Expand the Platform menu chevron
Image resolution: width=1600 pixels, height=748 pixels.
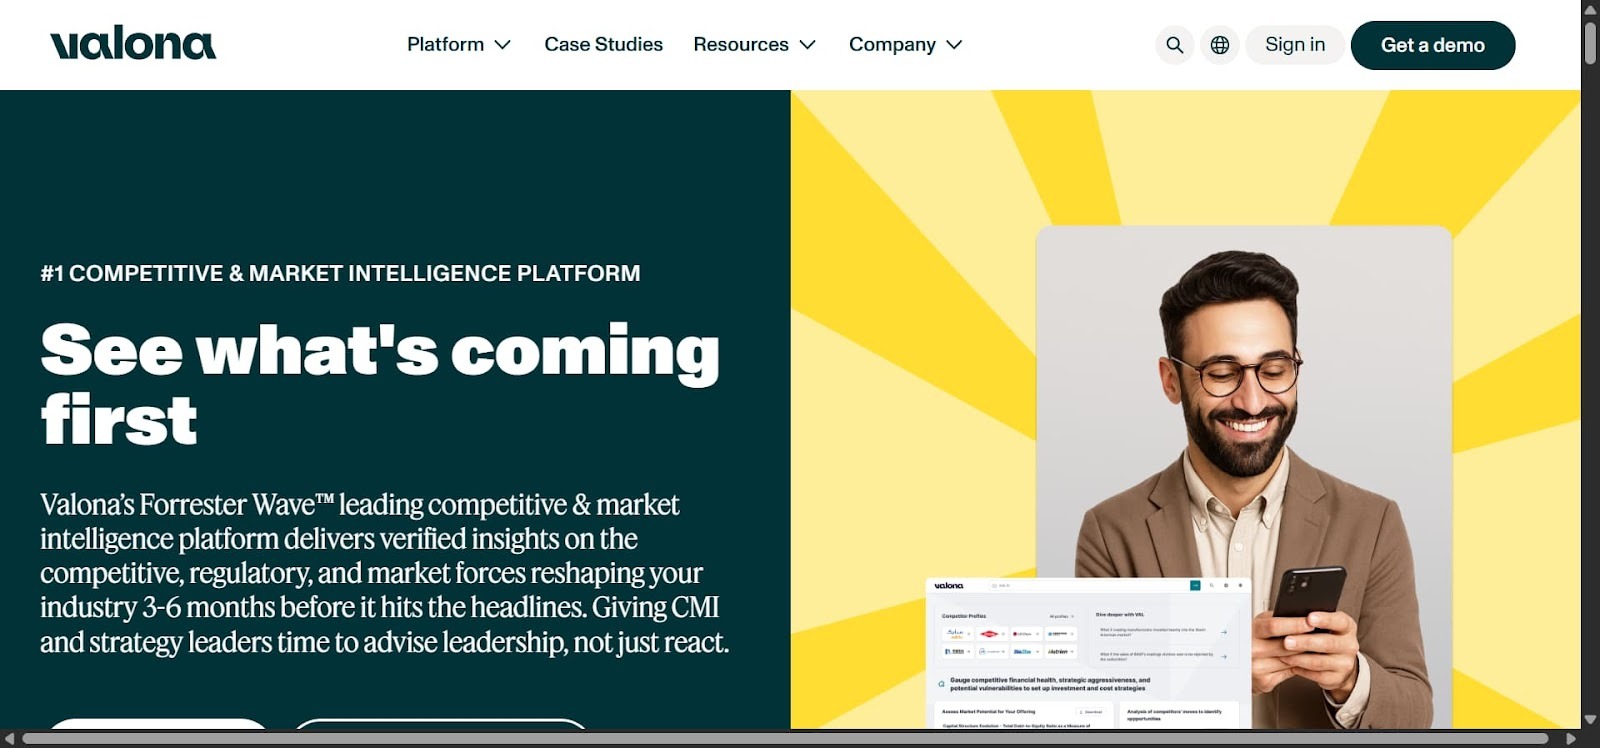503,45
